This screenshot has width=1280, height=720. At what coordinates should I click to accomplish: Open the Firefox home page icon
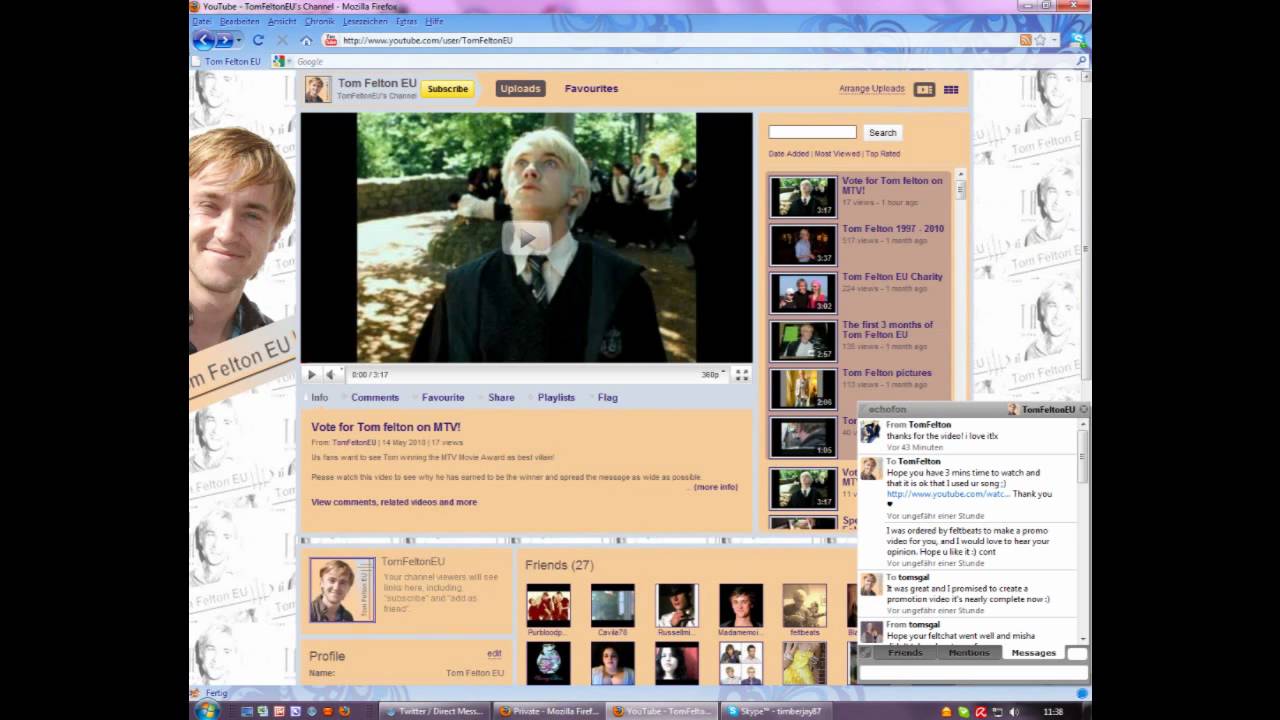tap(306, 40)
